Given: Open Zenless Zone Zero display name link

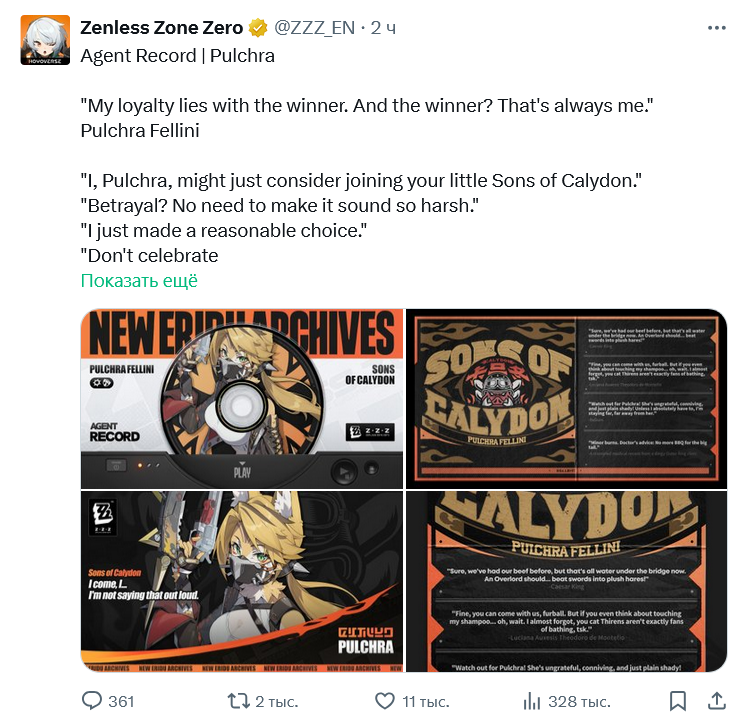Looking at the screenshot, I should [162, 28].
